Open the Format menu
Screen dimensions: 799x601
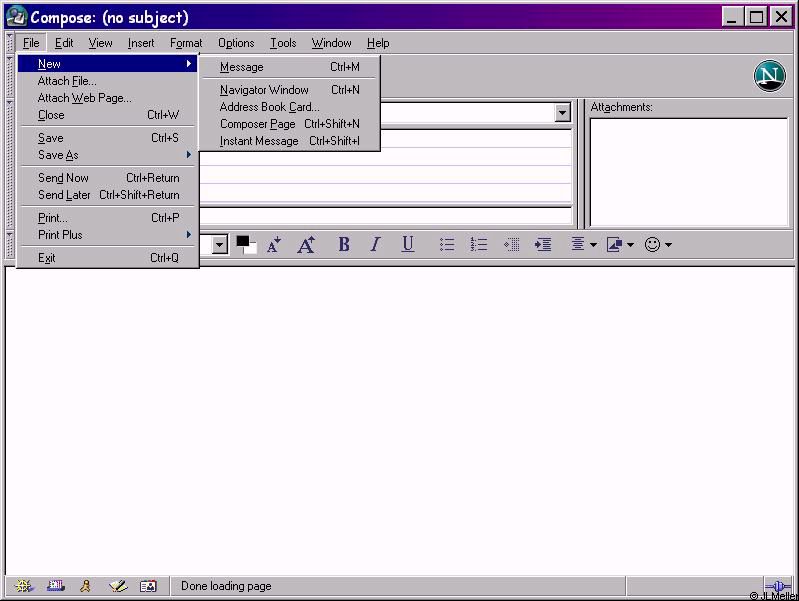(x=186, y=43)
